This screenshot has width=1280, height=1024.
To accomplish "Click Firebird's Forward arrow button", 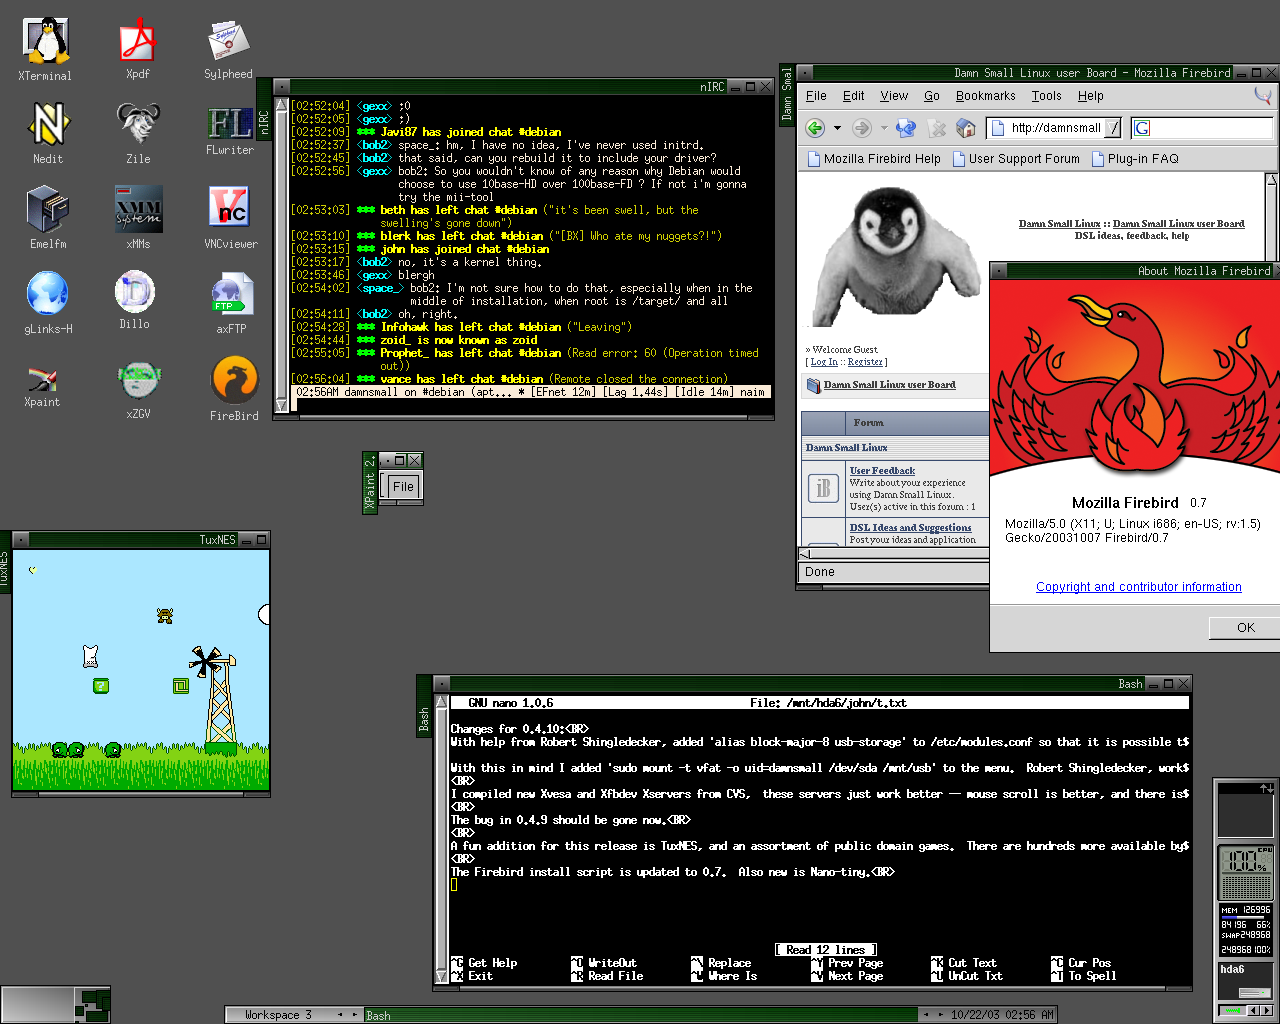I will (861, 128).
